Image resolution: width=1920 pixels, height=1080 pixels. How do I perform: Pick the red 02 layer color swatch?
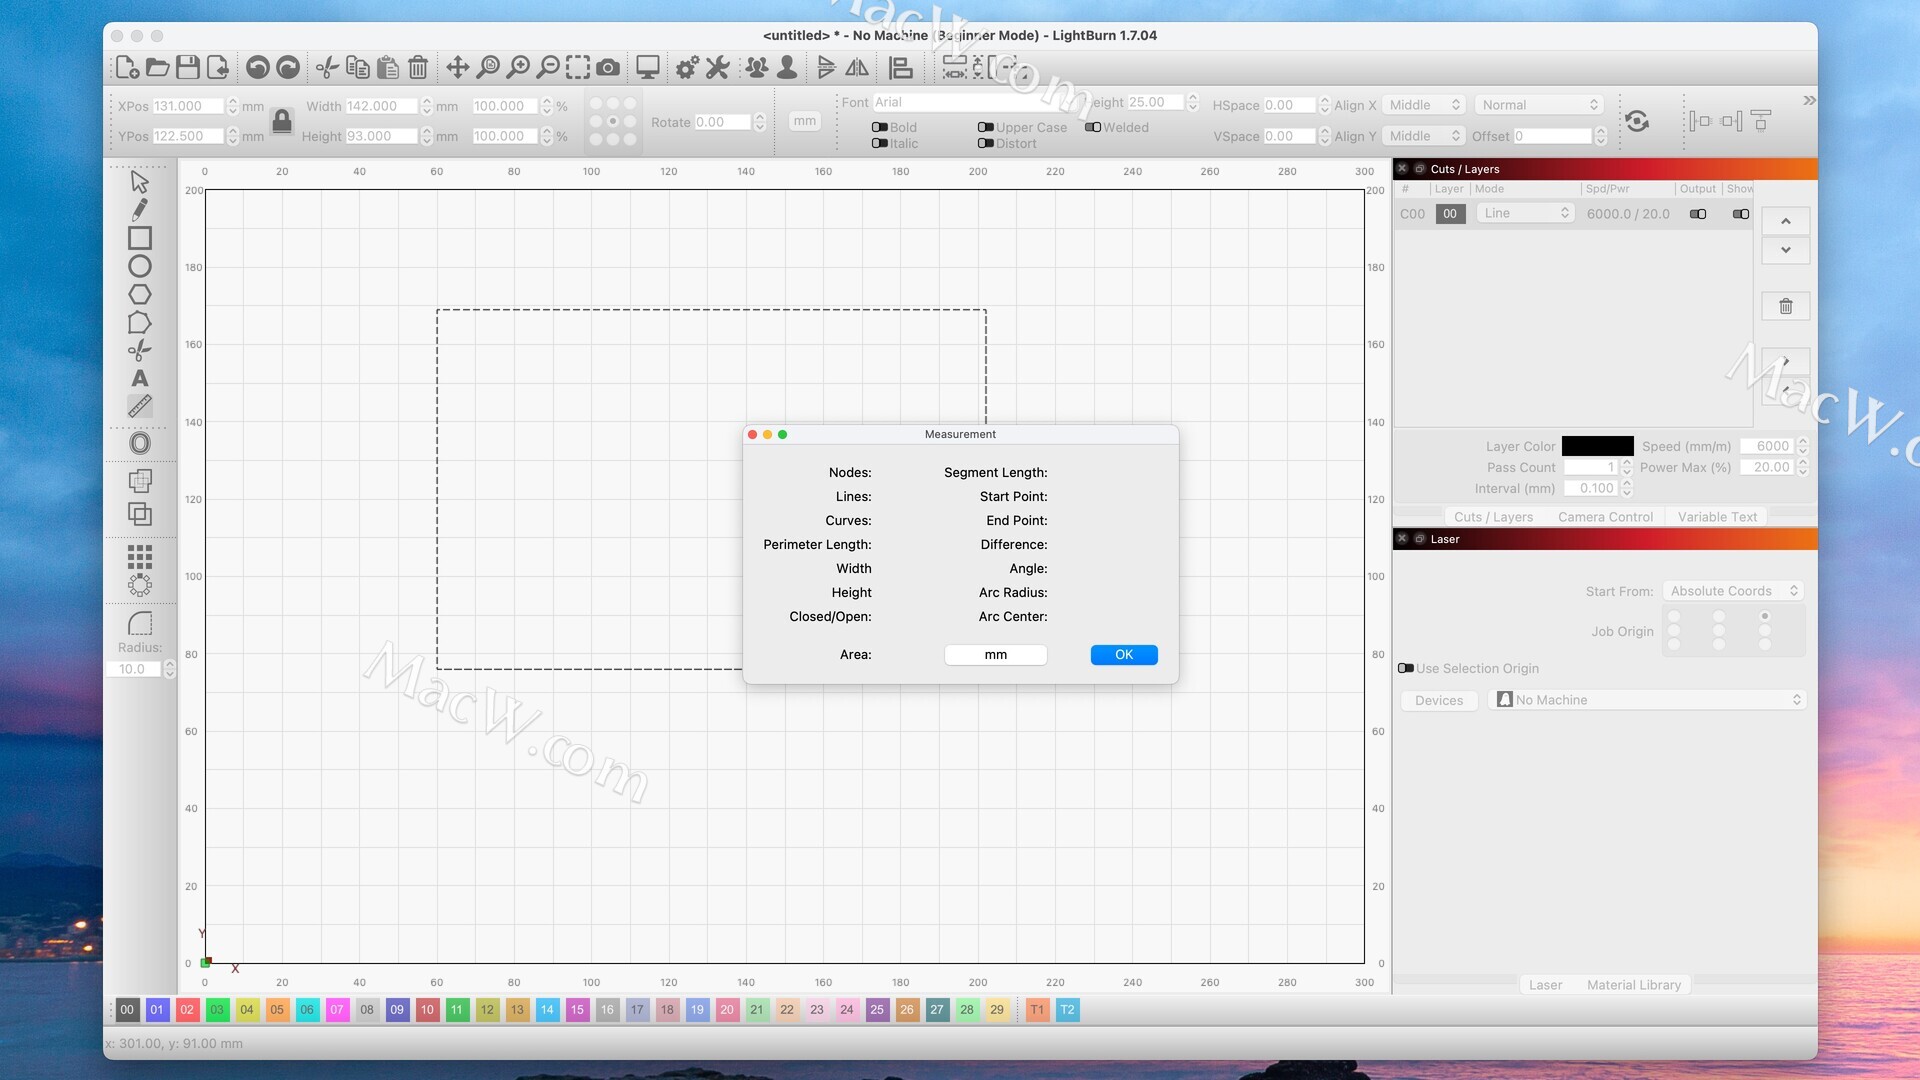[x=187, y=1010]
